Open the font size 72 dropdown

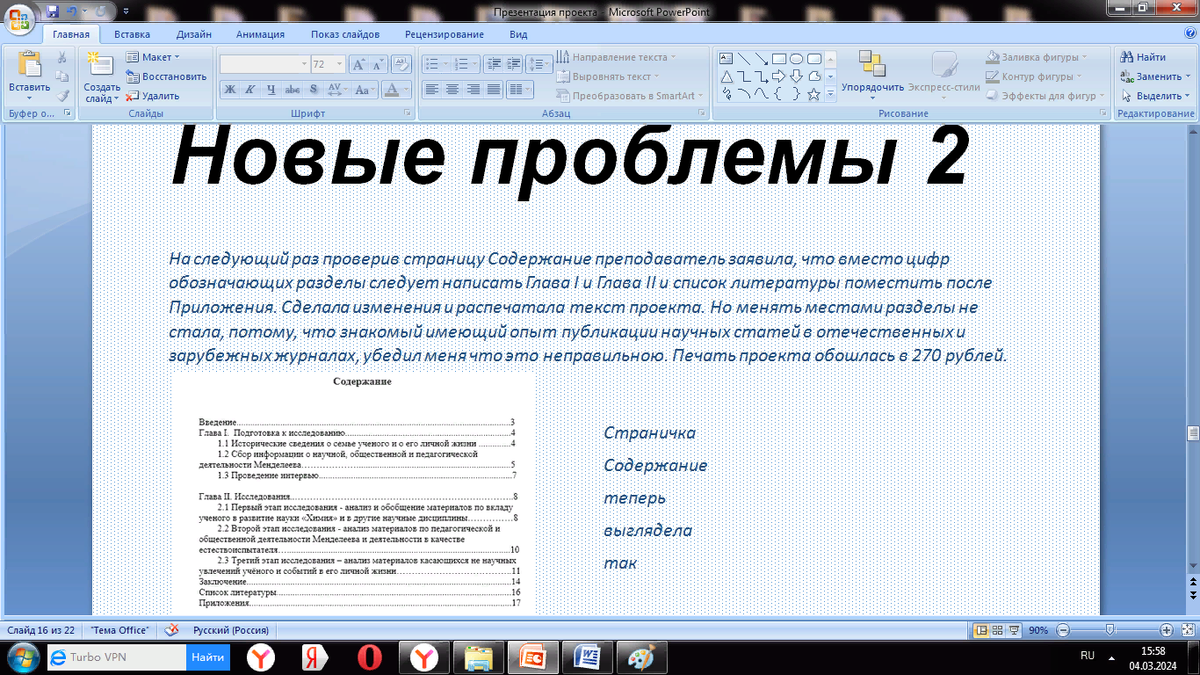(339, 64)
